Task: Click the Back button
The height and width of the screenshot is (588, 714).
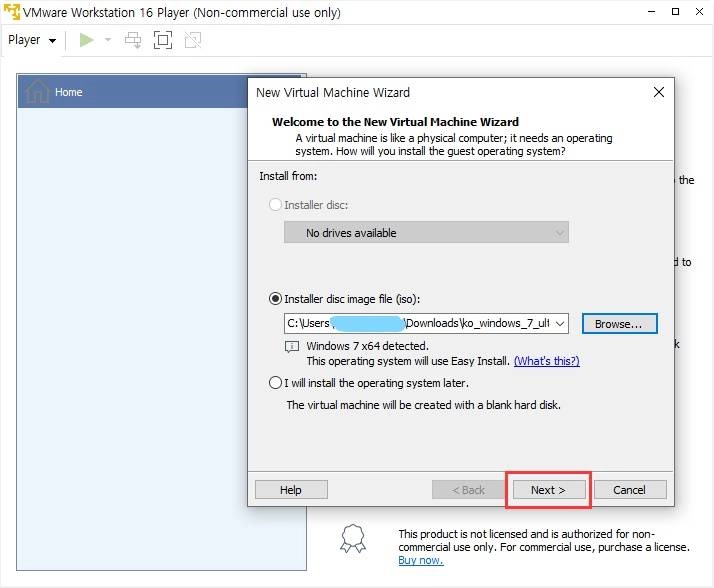Action: 468,490
